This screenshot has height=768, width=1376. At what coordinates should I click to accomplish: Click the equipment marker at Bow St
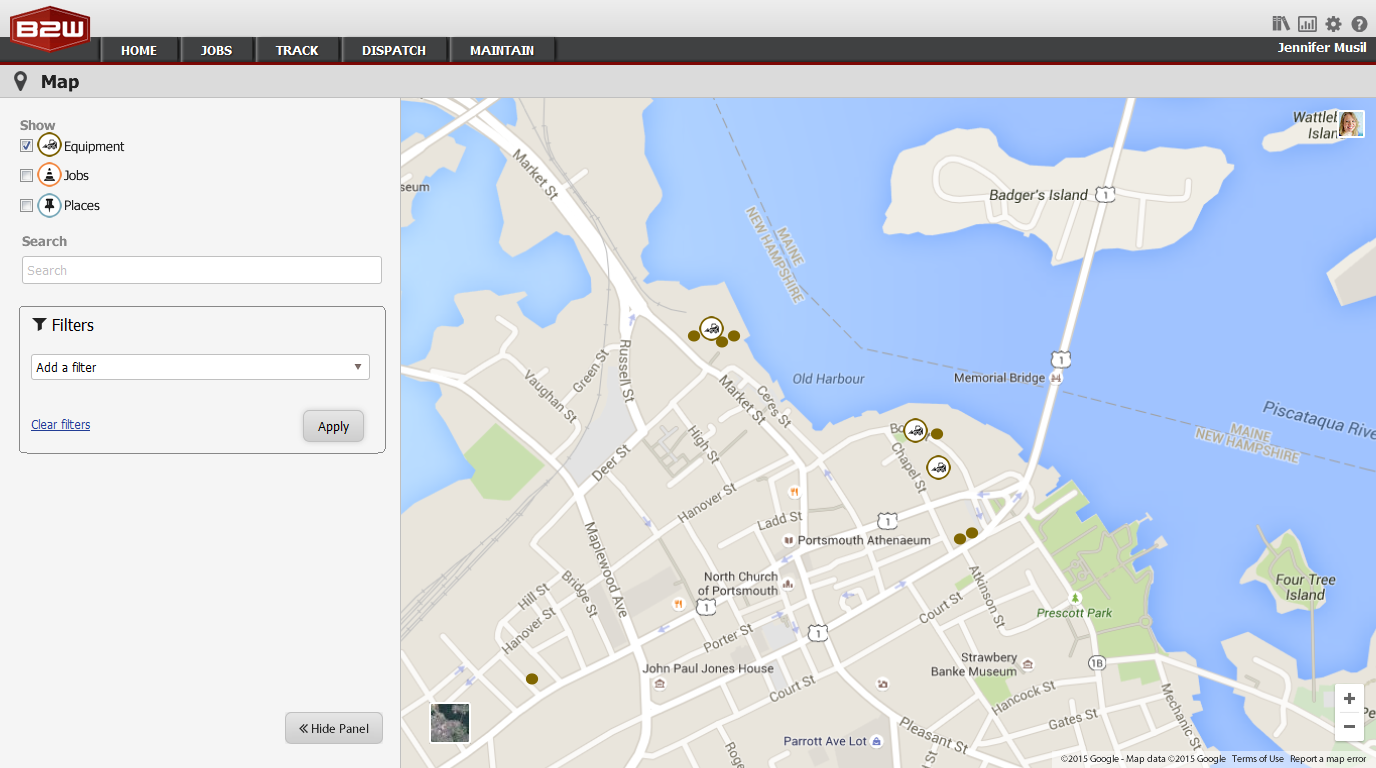click(915, 430)
